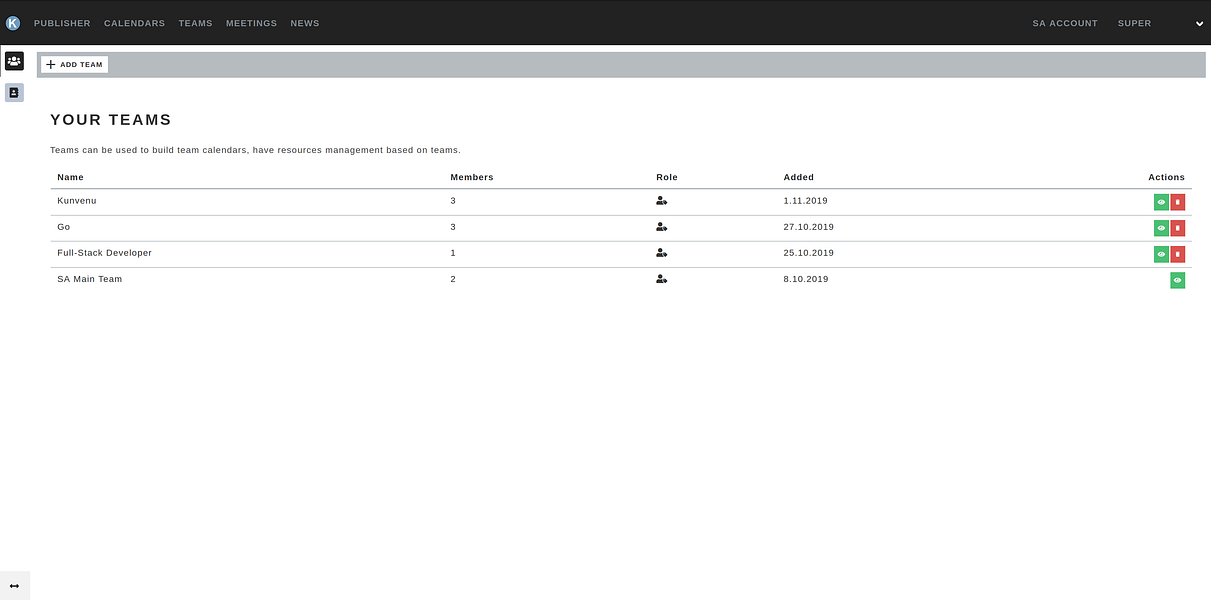The height and width of the screenshot is (600, 1211).
Task: Open the contacts sidebar icon
Action: coord(14,92)
